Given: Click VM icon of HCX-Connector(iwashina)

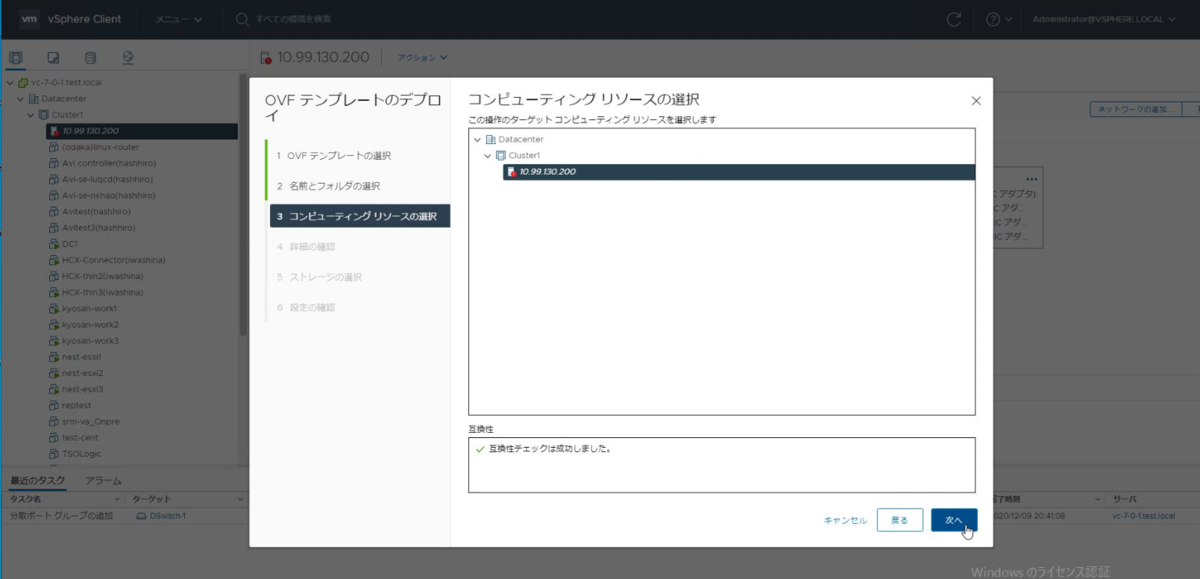Looking at the screenshot, I should [54, 260].
